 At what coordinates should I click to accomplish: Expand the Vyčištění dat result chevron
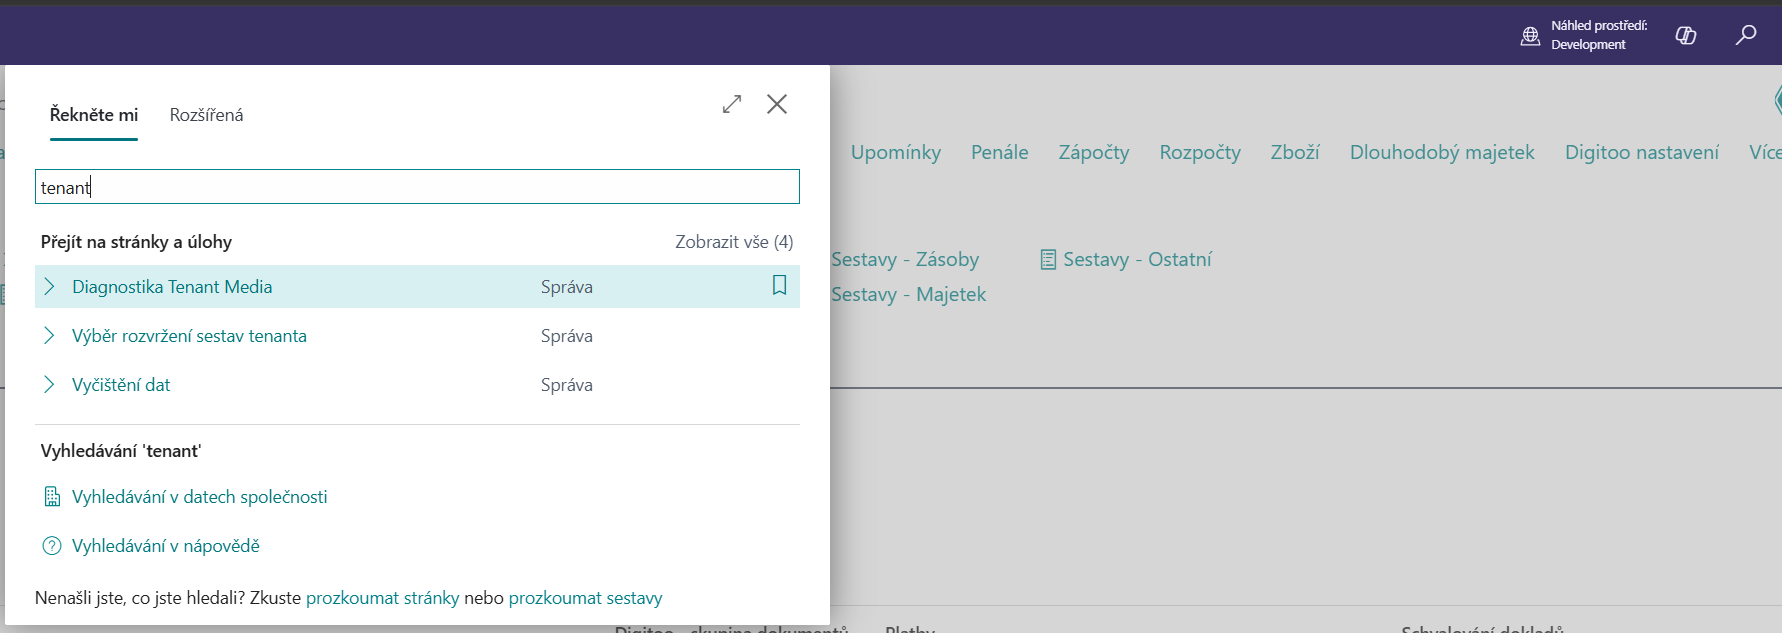(49, 385)
